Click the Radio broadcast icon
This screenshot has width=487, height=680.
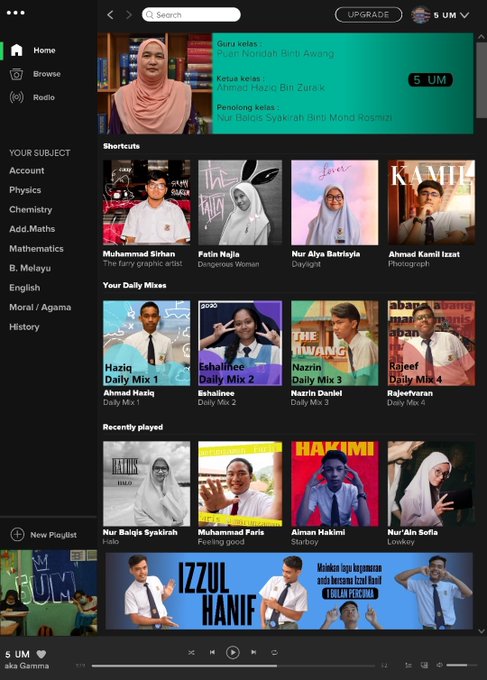16,97
